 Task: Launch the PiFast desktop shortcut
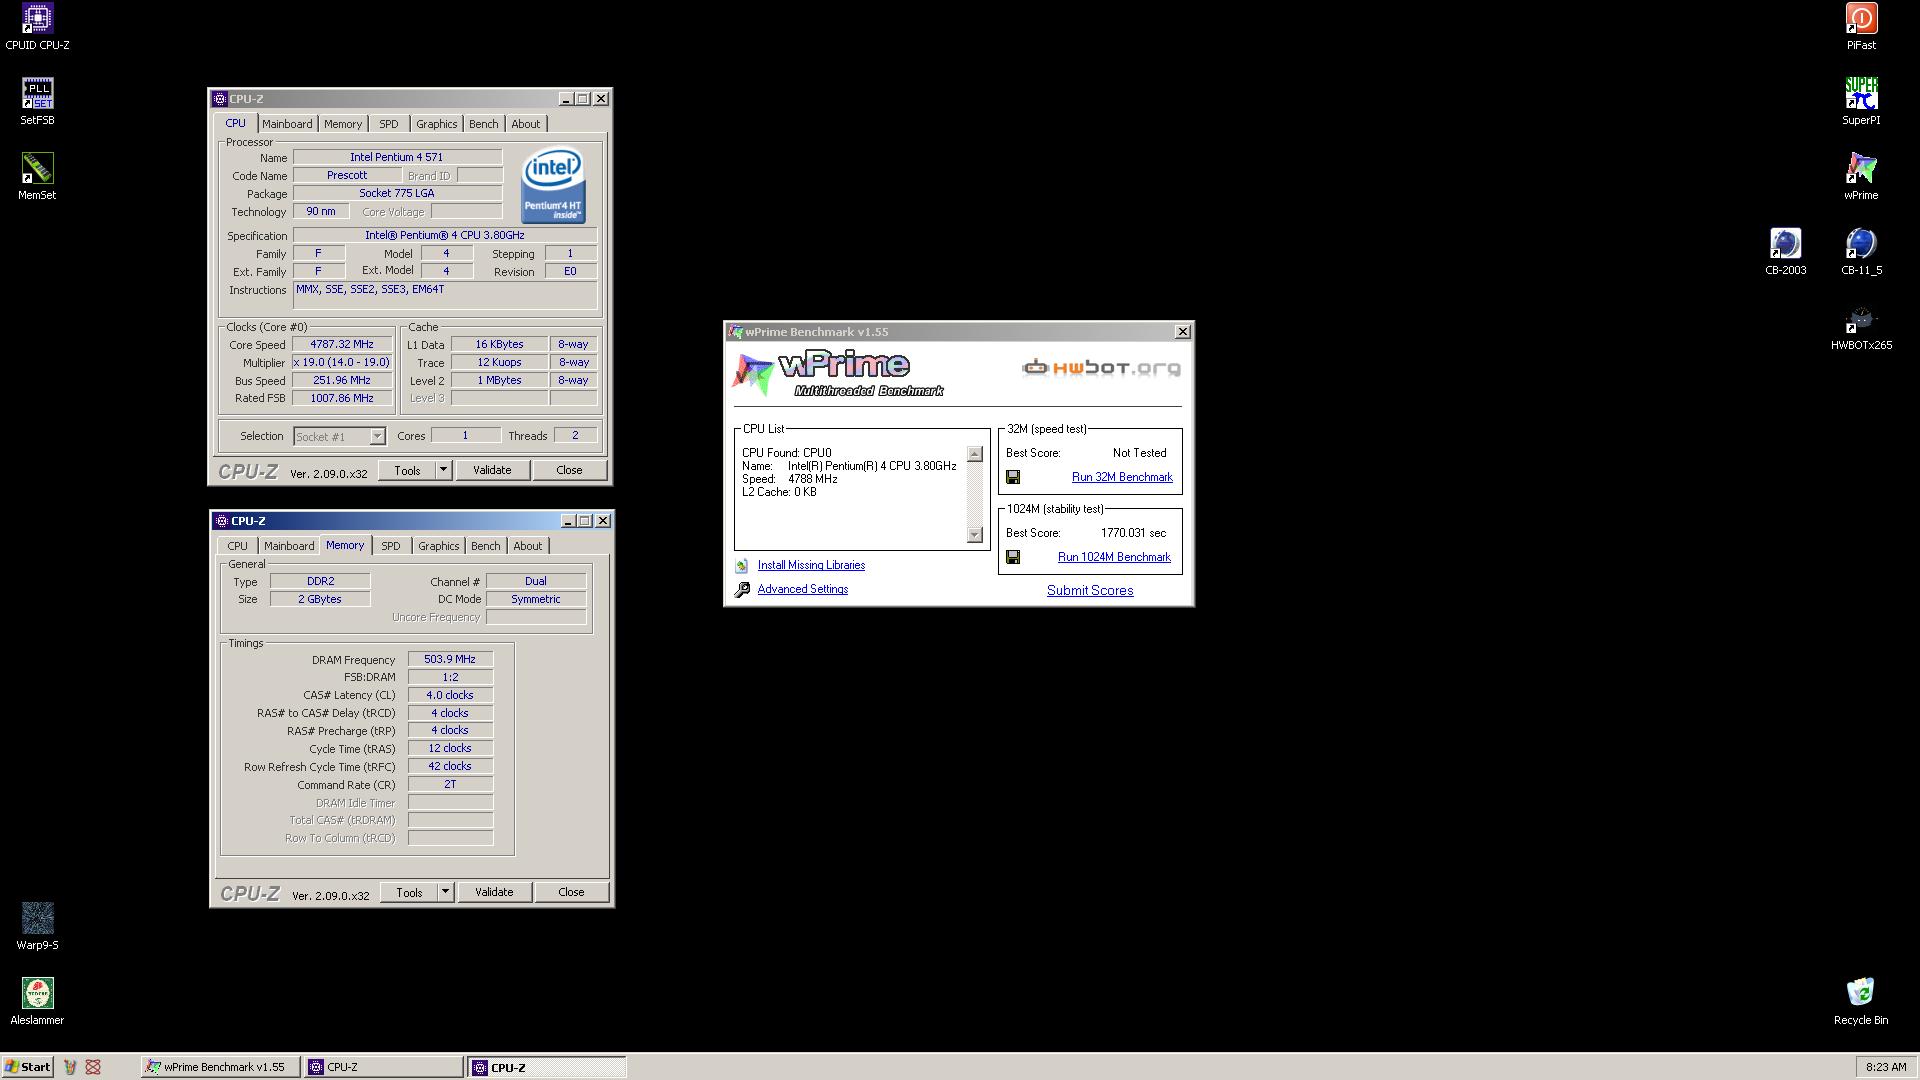pyautogui.click(x=1861, y=27)
